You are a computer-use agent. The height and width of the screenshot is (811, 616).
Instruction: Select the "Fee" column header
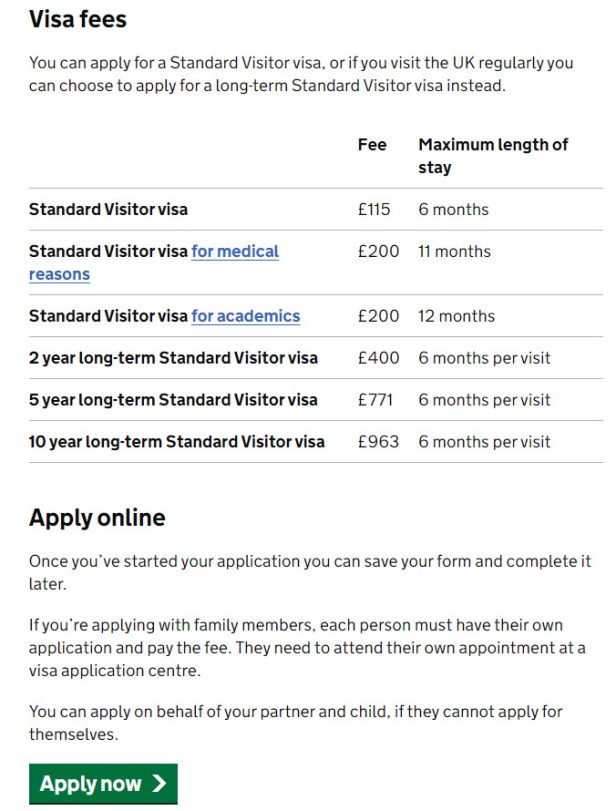click(372, 145)
